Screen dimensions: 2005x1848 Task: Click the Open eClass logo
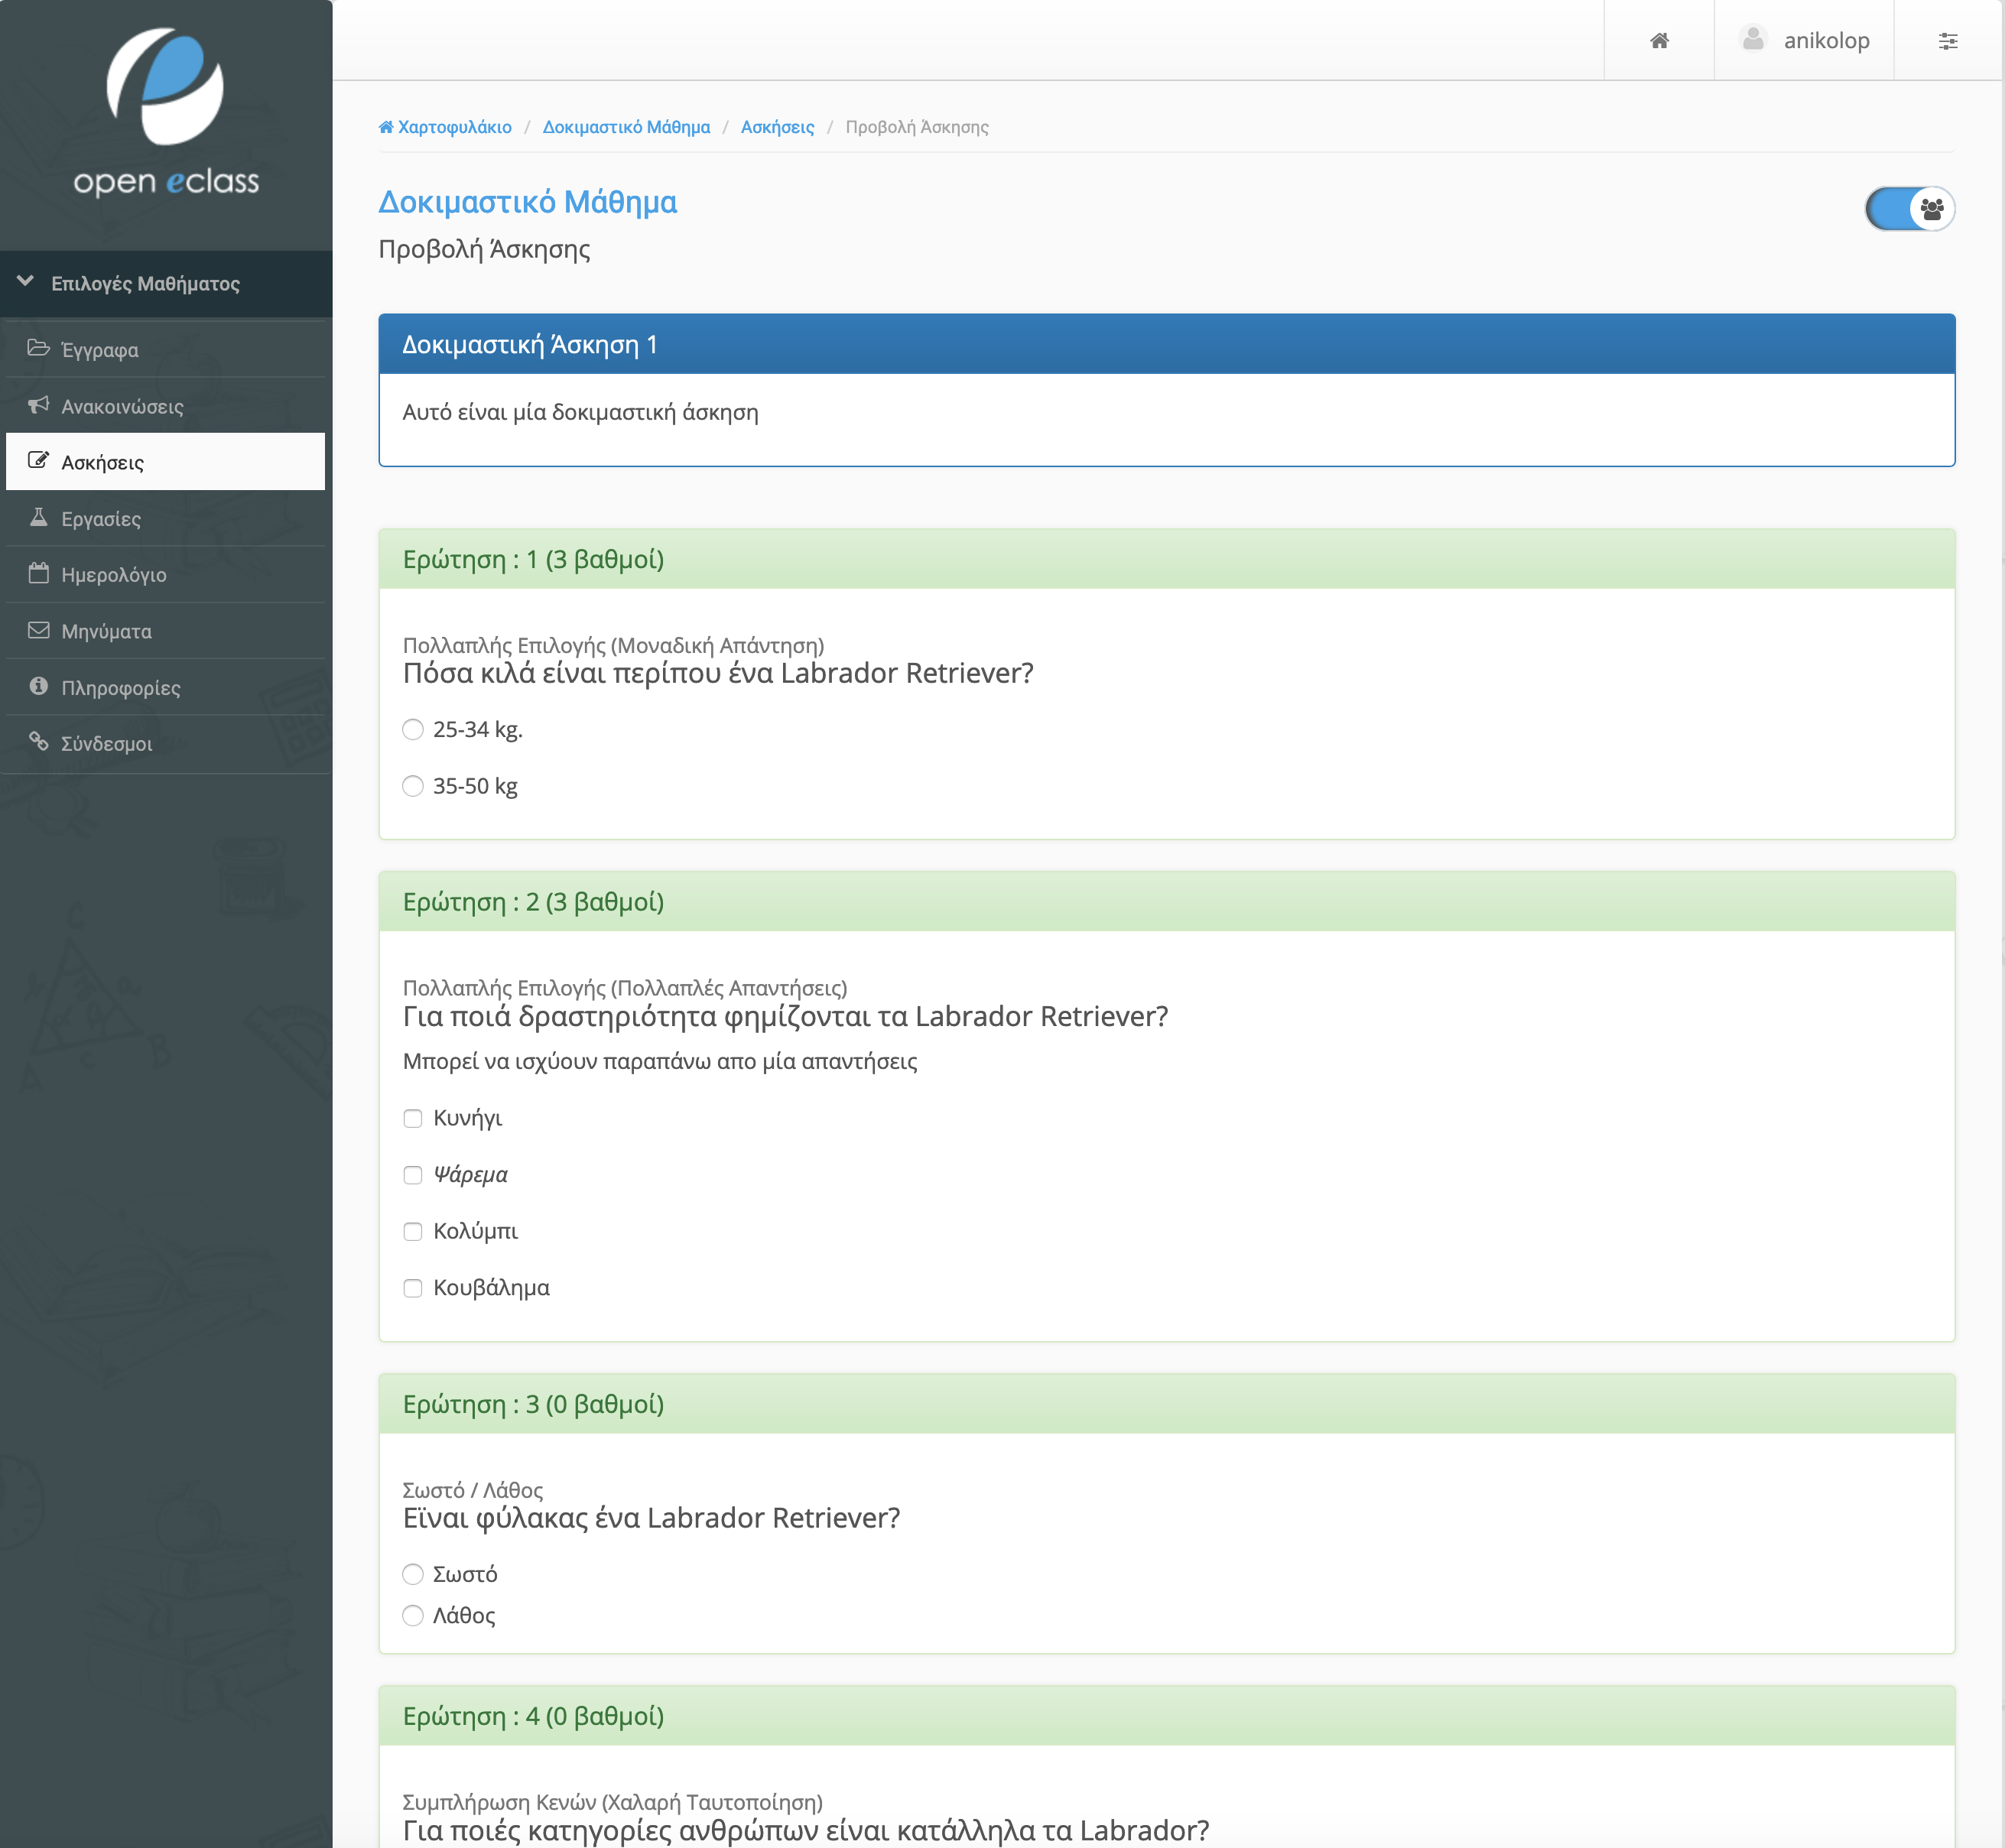(166, 112)
